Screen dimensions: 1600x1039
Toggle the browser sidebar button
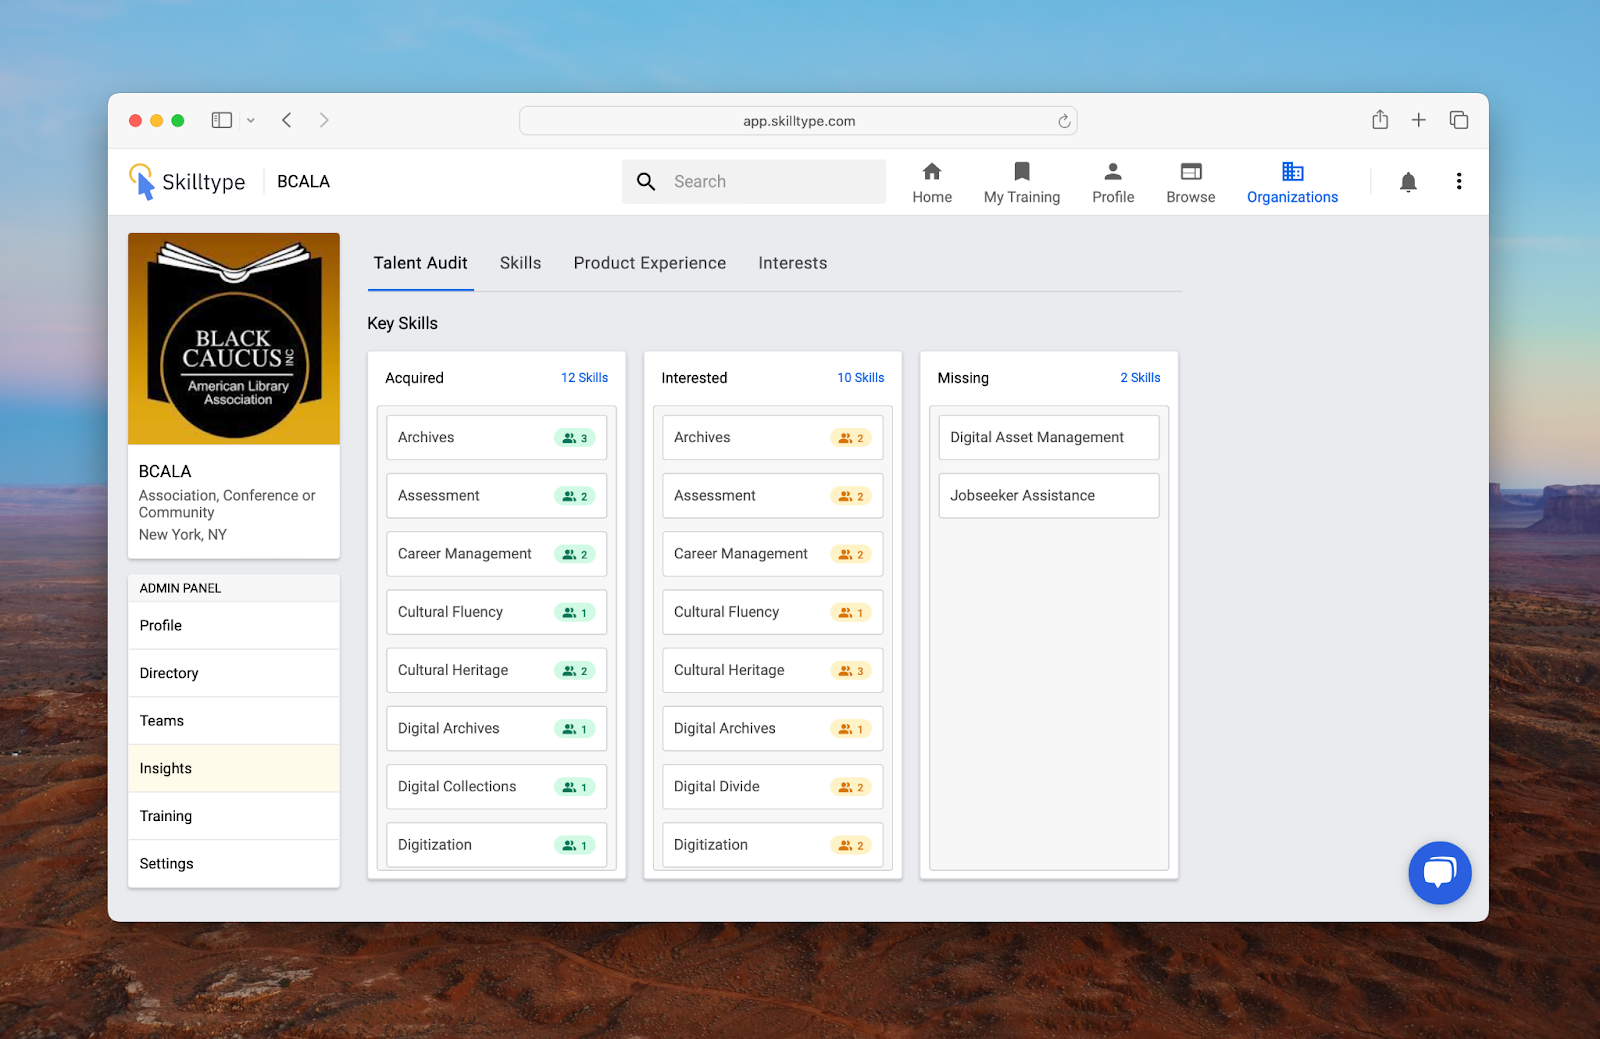(x=222, y=120)
